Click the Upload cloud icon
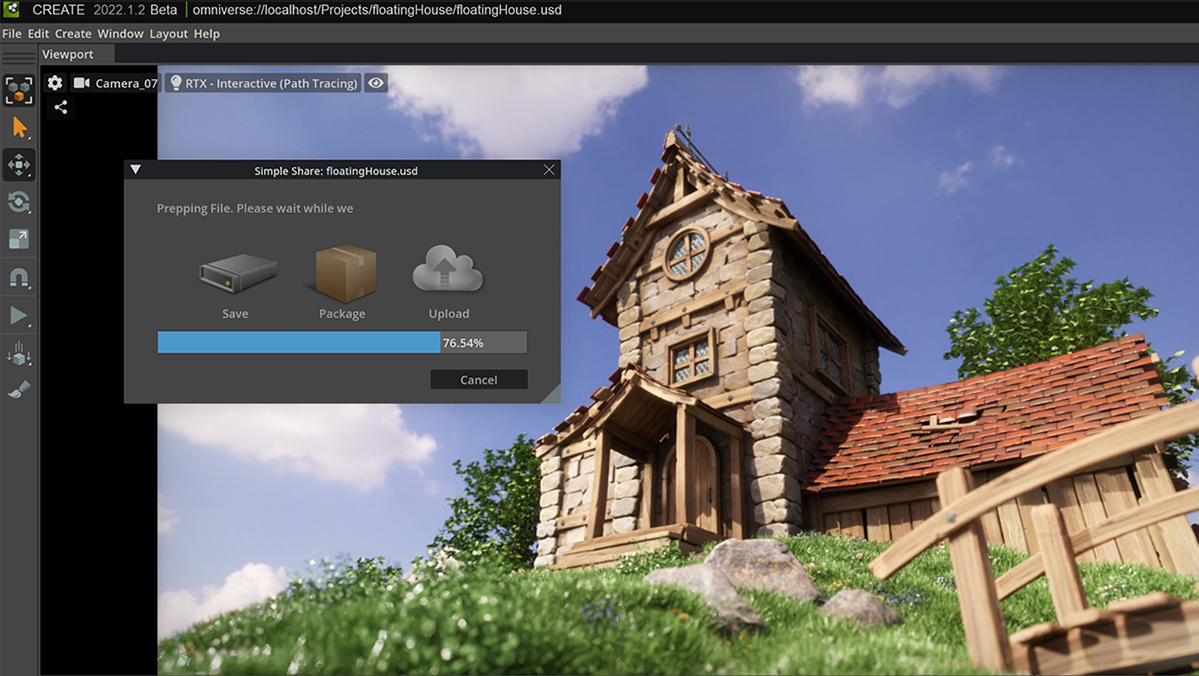Viewport: 1199px width, 676px height. 448,271
